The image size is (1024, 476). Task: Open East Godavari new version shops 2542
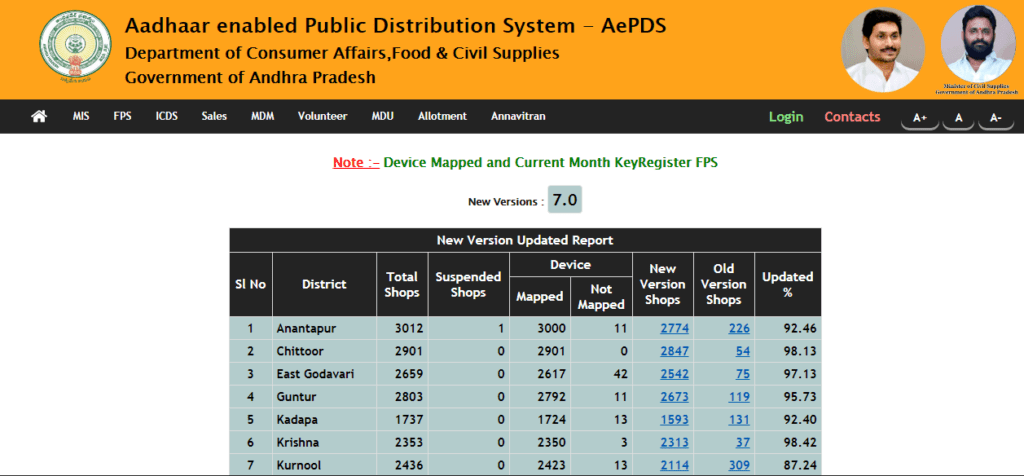click(674, 374)
